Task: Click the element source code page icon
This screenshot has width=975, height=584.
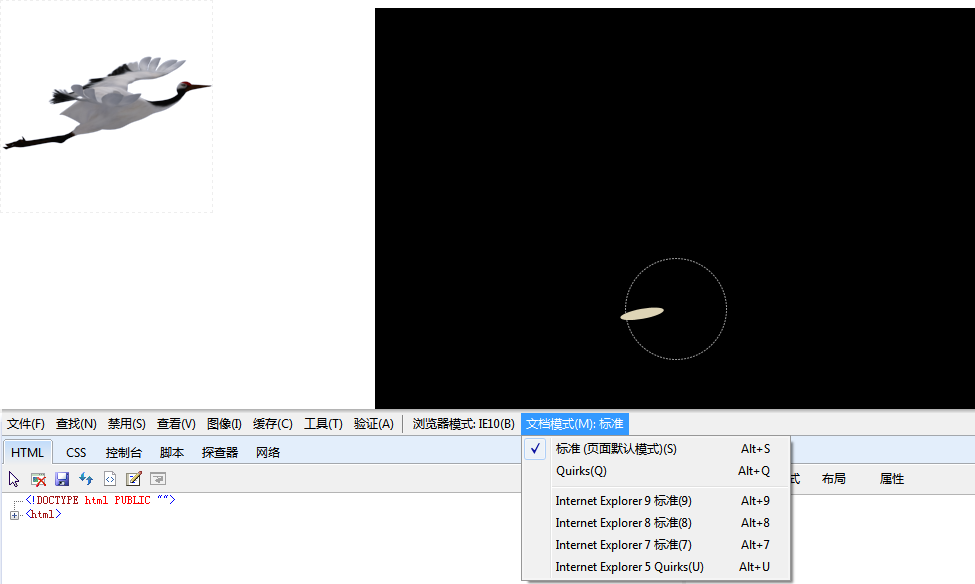Action: (x=110, y=479)
